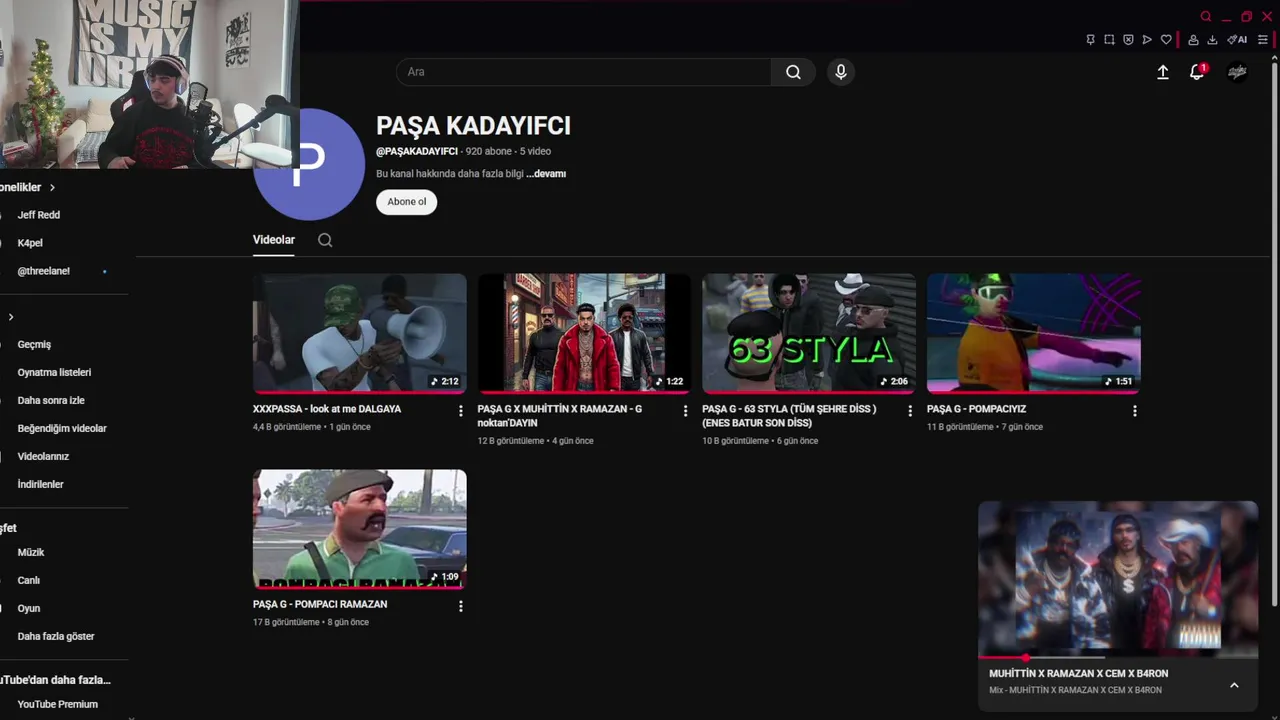Open Oynatma listeleri in sidebar

[54, 372]
